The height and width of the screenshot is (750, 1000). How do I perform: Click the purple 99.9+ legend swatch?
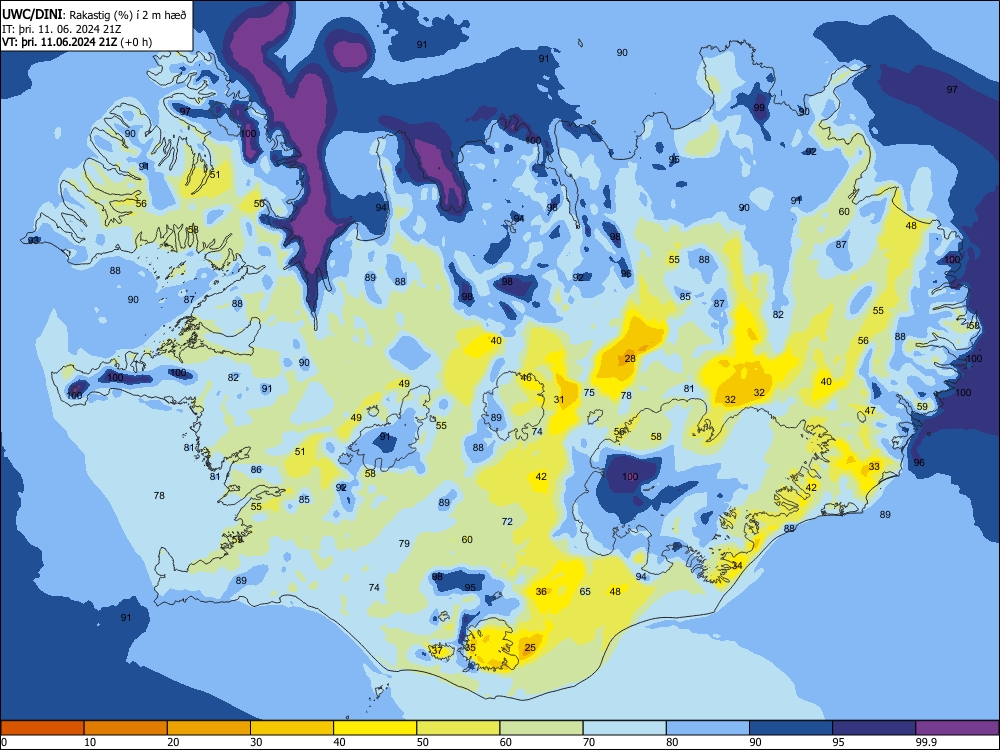click(957, 728)
